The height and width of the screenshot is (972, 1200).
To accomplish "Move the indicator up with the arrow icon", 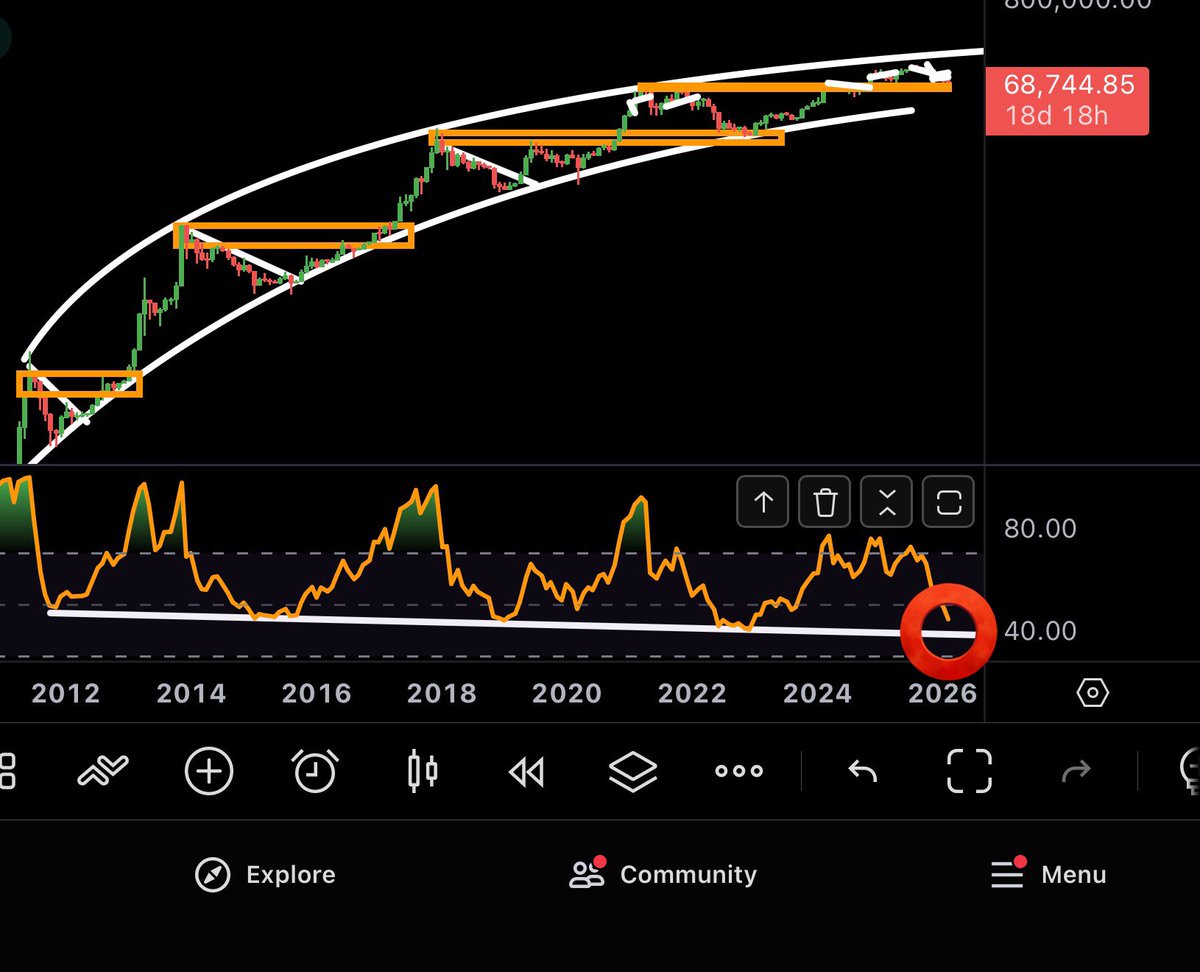I will click(x=763, y=502).
